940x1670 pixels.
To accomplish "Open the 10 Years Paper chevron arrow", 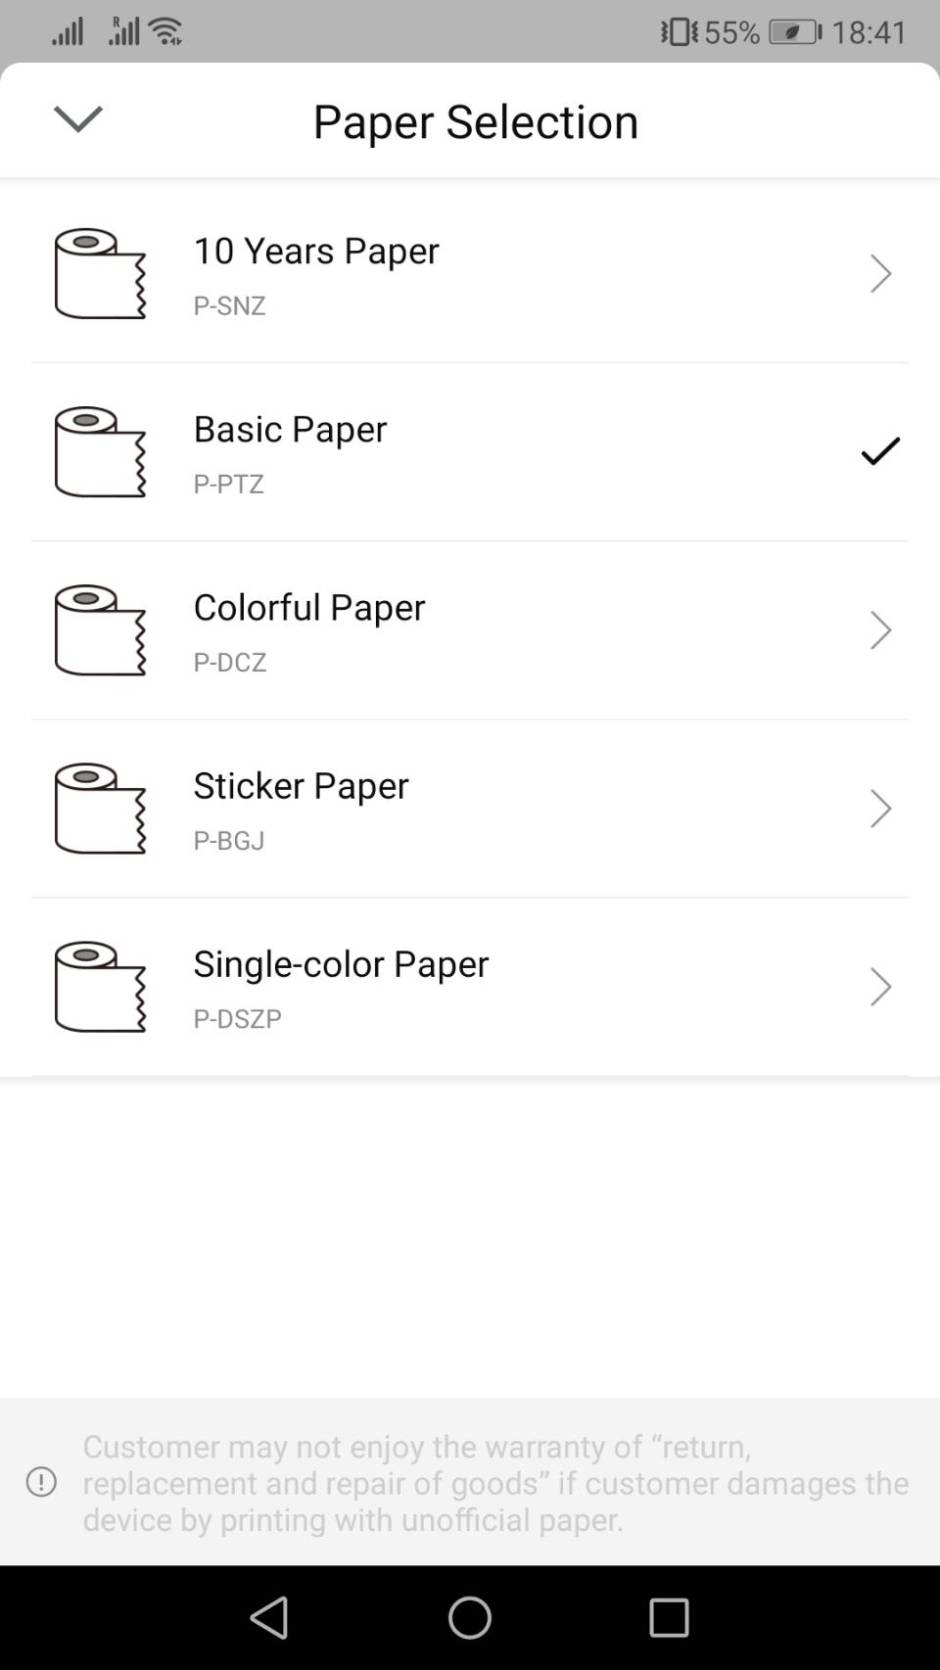I will click(880, 273).
